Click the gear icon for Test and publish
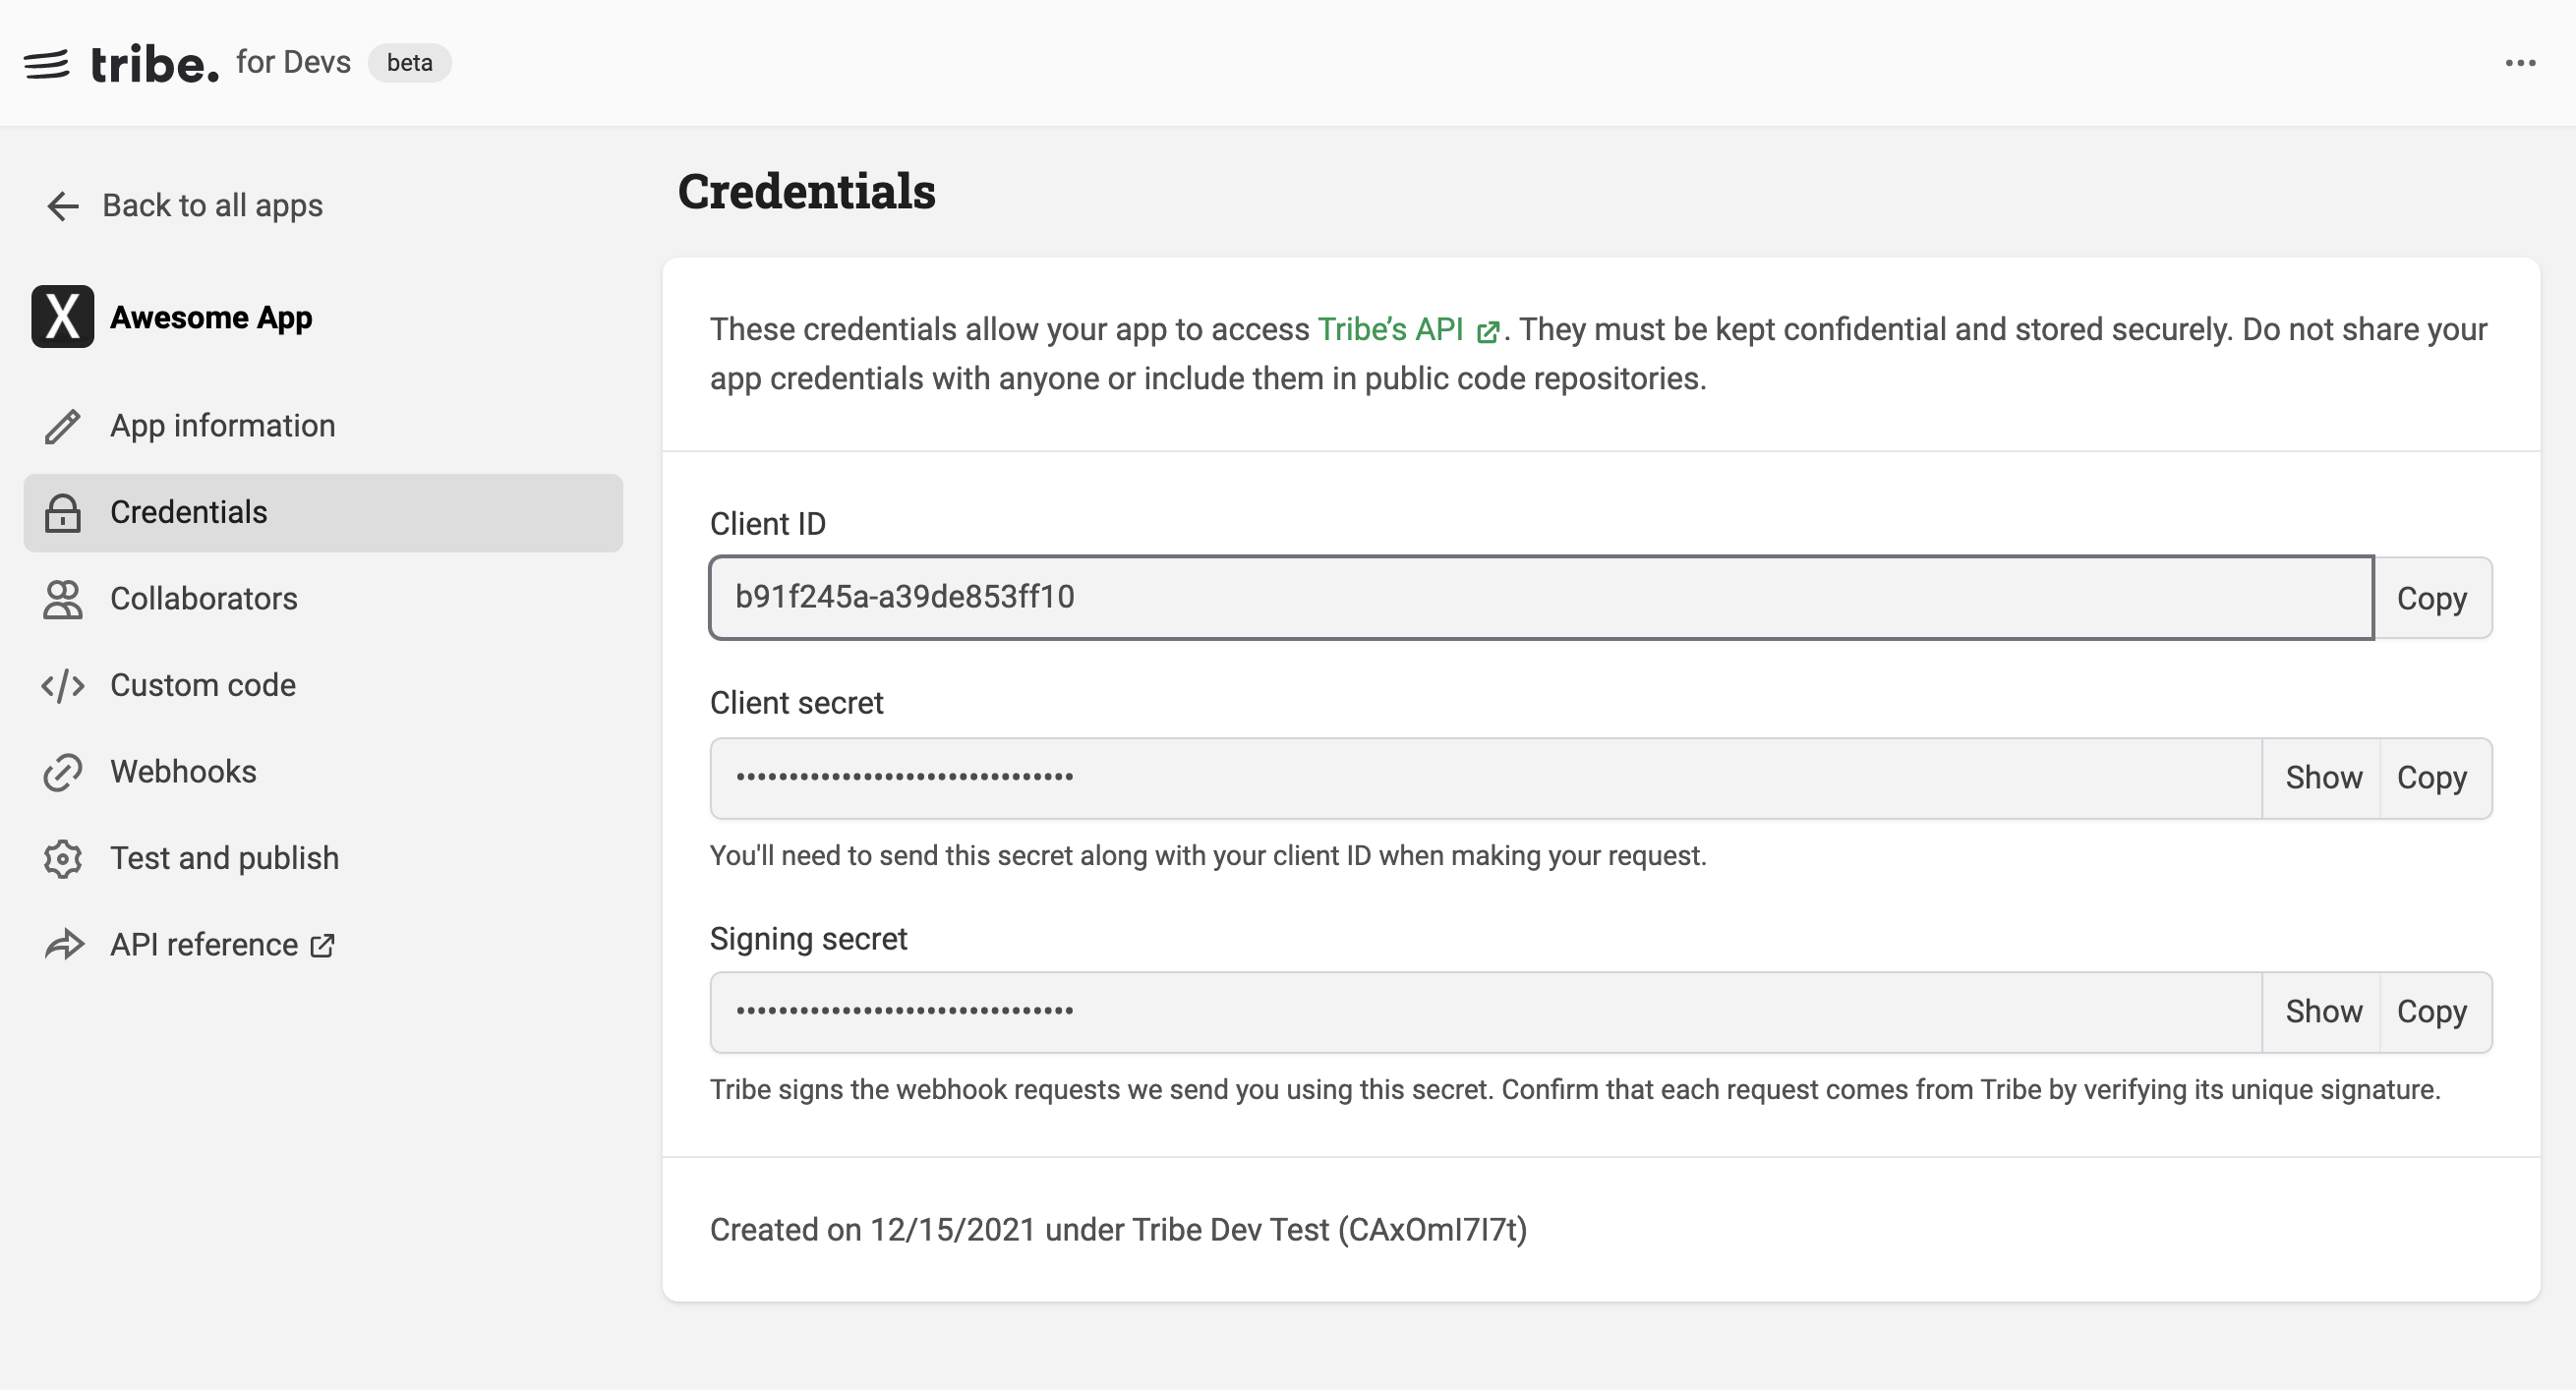 [x=62, y=859]
